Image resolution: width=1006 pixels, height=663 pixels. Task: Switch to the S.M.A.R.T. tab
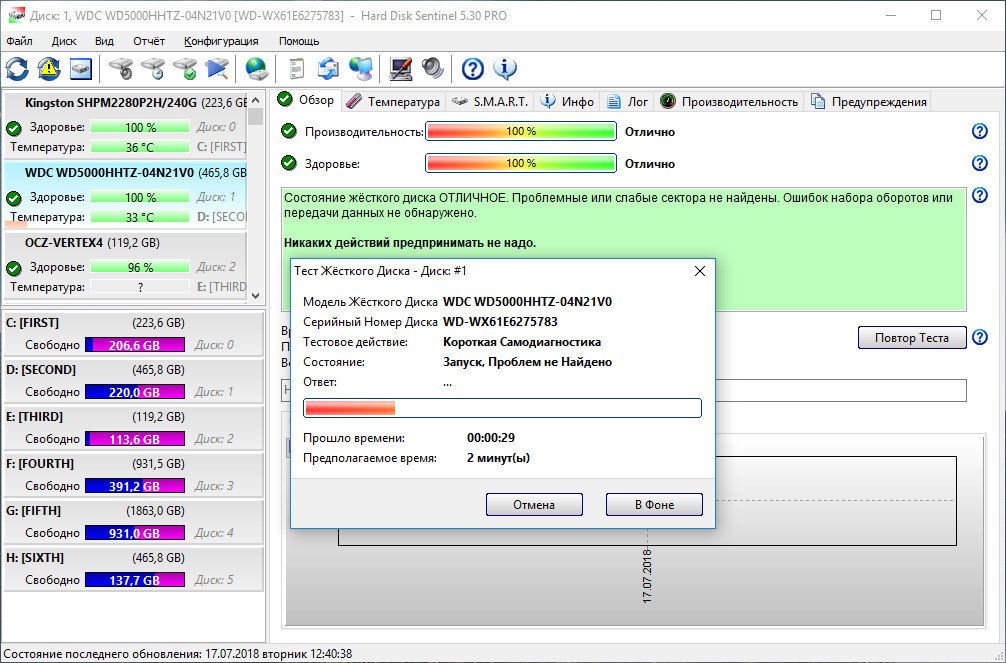pos(490,101)
